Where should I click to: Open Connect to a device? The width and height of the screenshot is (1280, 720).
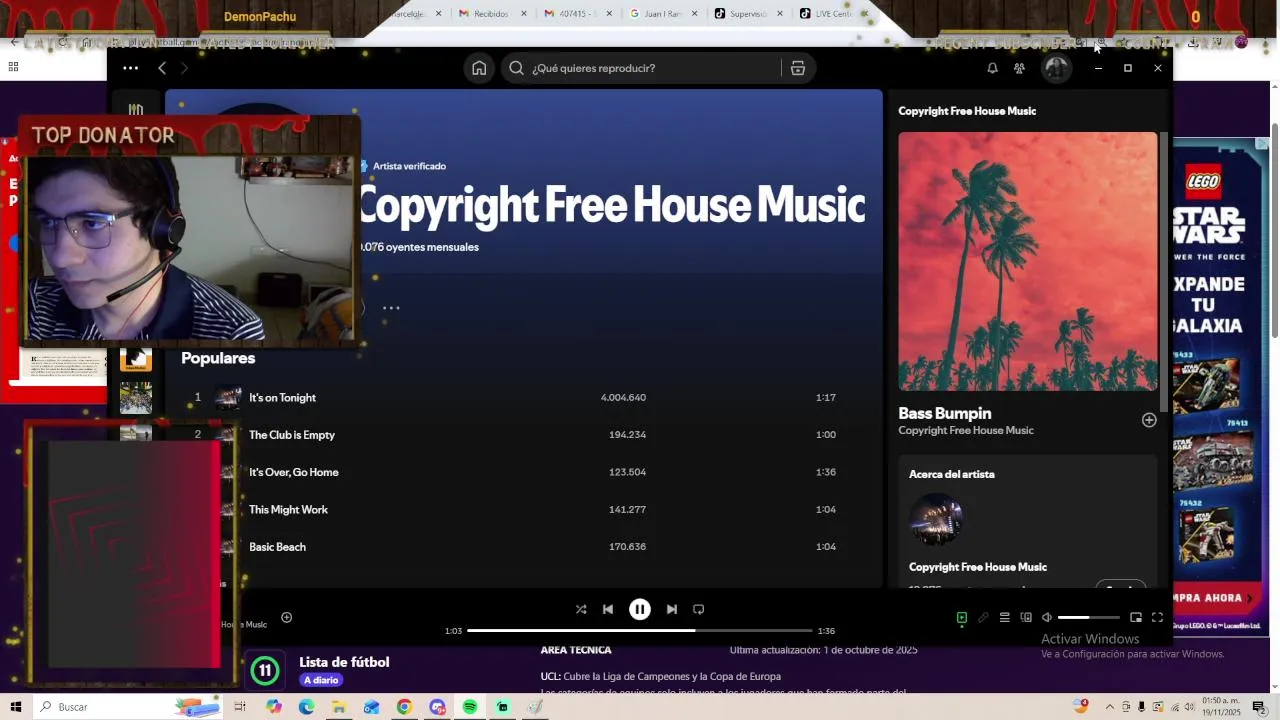[1026, 618]
